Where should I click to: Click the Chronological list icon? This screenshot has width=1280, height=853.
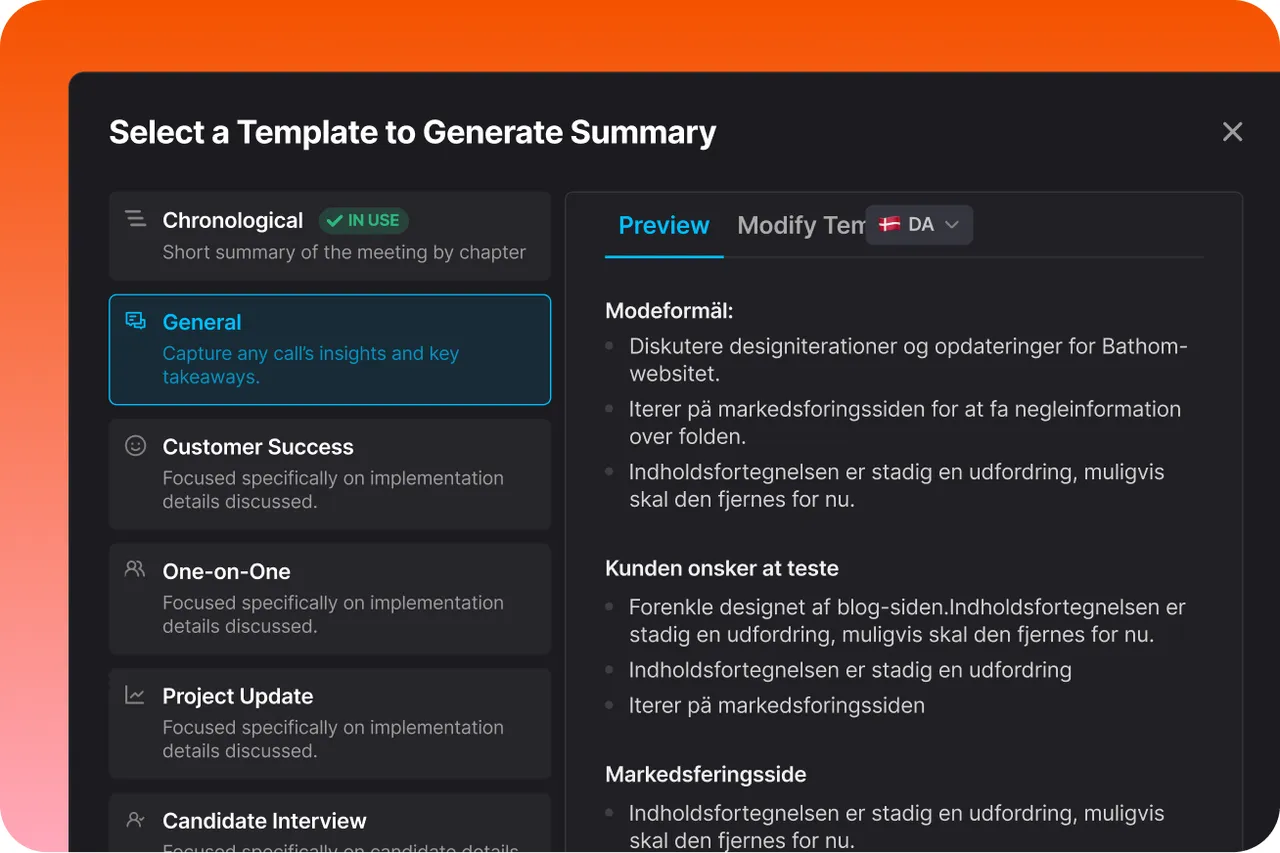click(135, 219)
